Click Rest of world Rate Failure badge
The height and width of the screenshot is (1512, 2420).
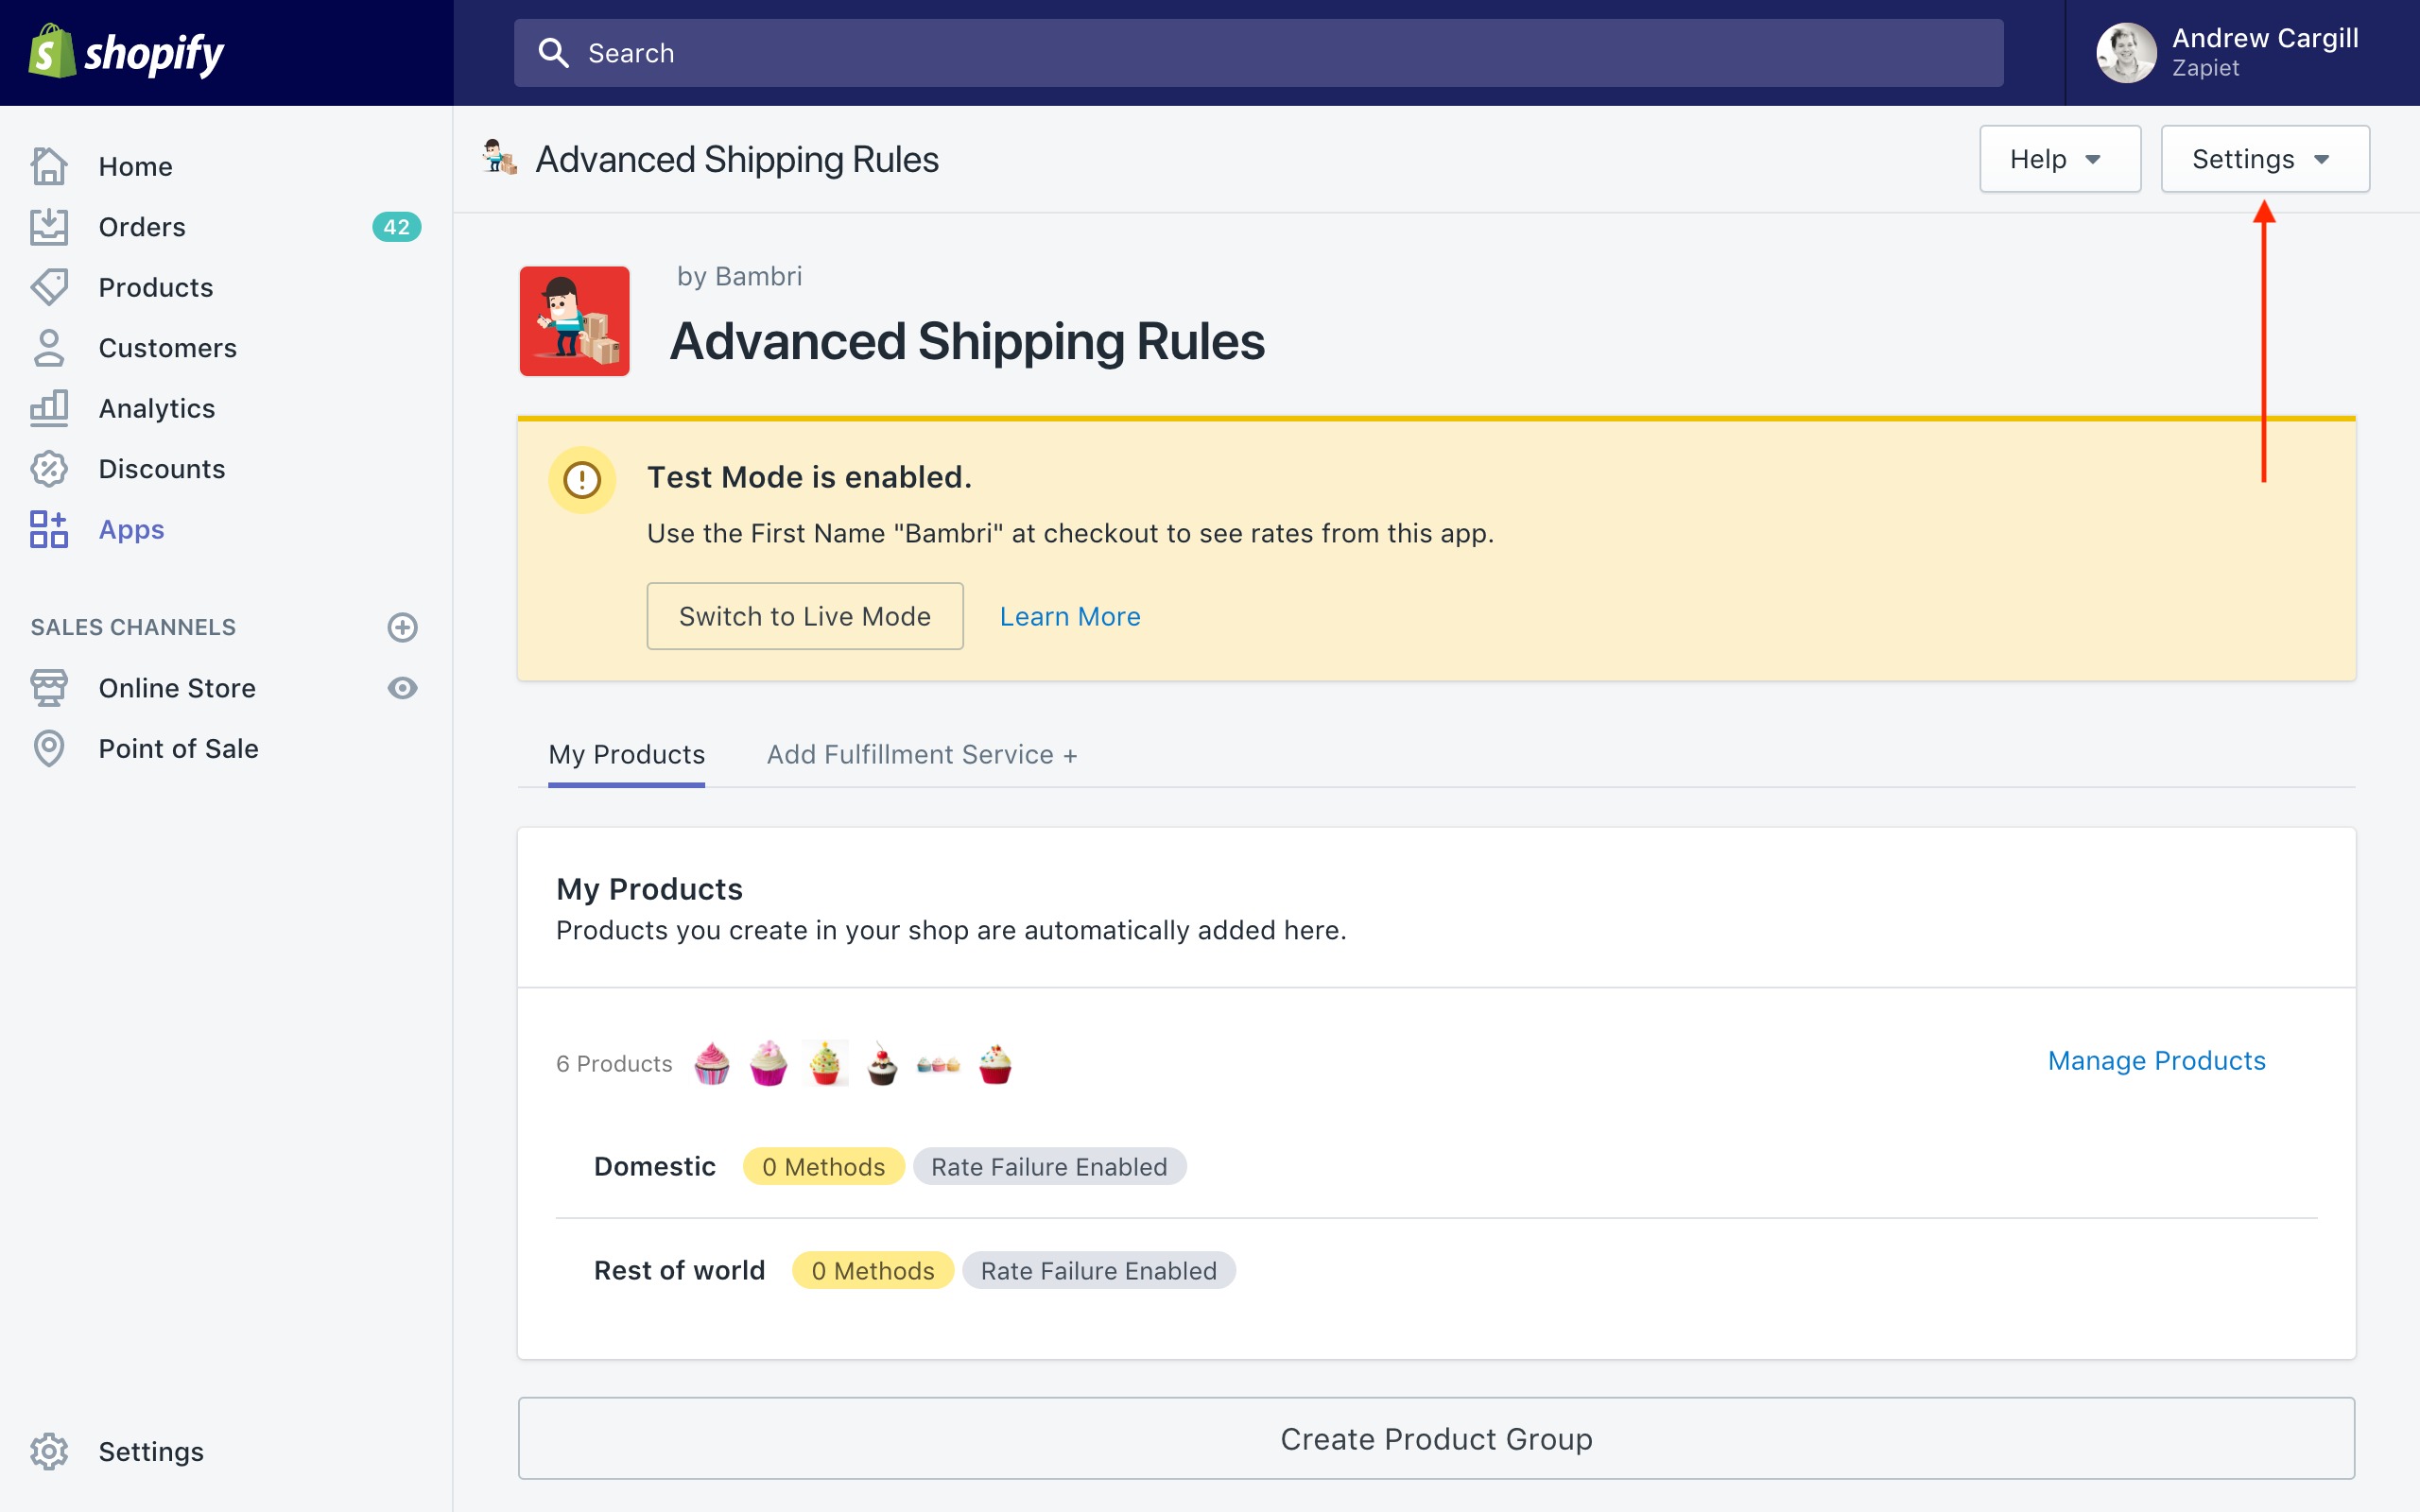(x=1098, y=1270)
